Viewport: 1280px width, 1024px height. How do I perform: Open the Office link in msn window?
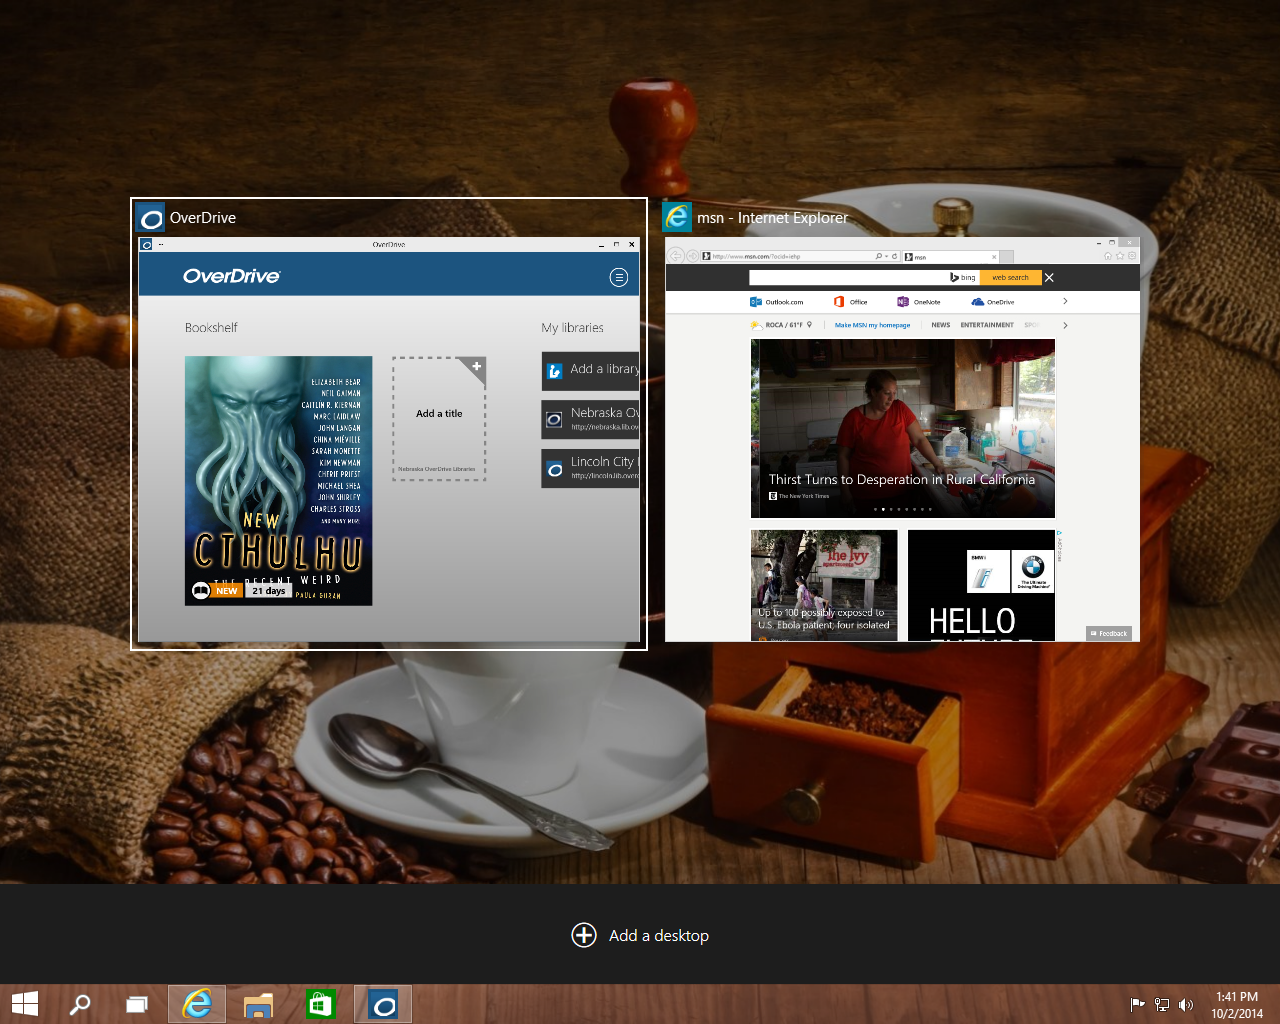[851, 301]
